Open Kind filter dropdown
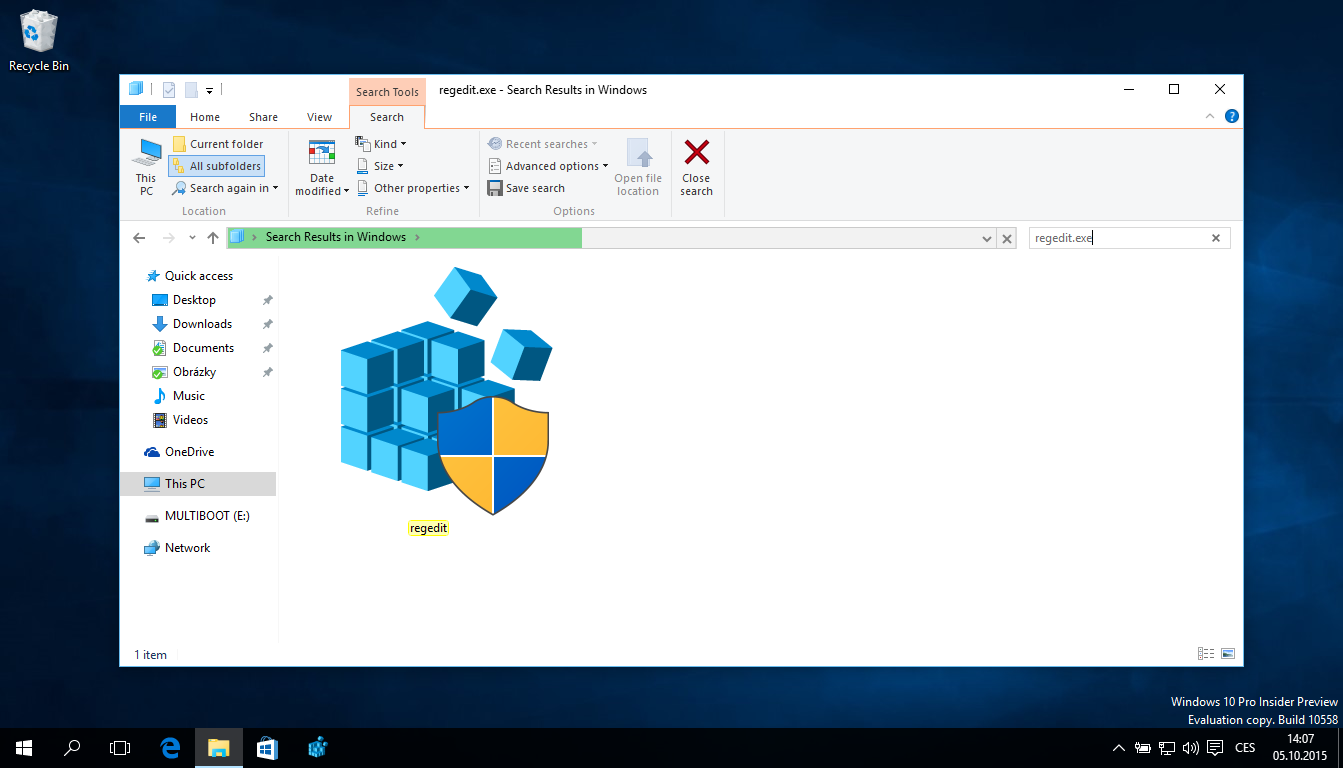The height and width of the screenshot is (768, 1343). [381, 144]
